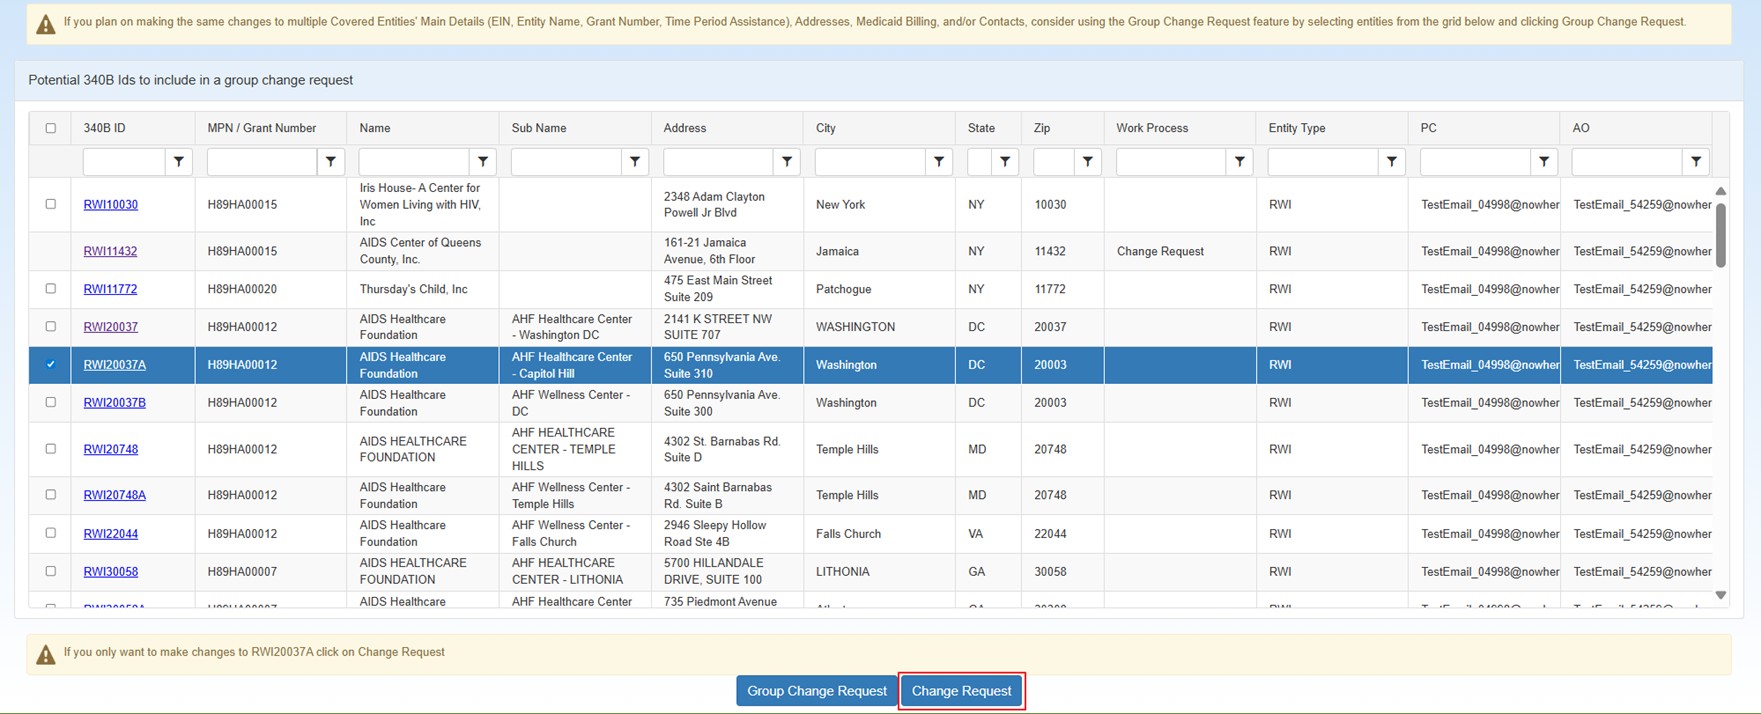
Task: Open the Address column filter funnel
Action: tap(787, 162)
